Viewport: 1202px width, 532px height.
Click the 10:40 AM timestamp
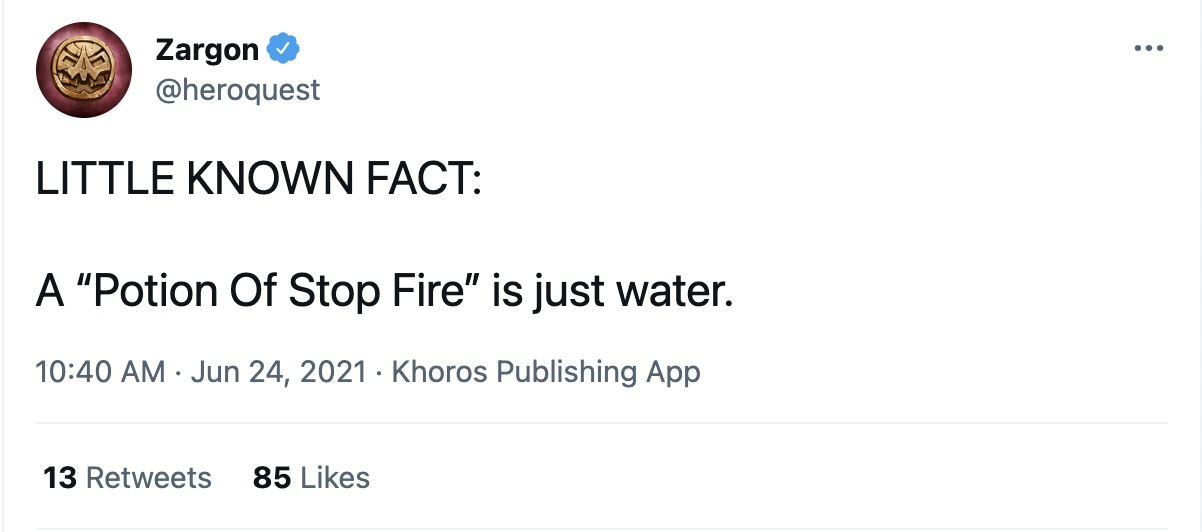(x=100, y=372)
